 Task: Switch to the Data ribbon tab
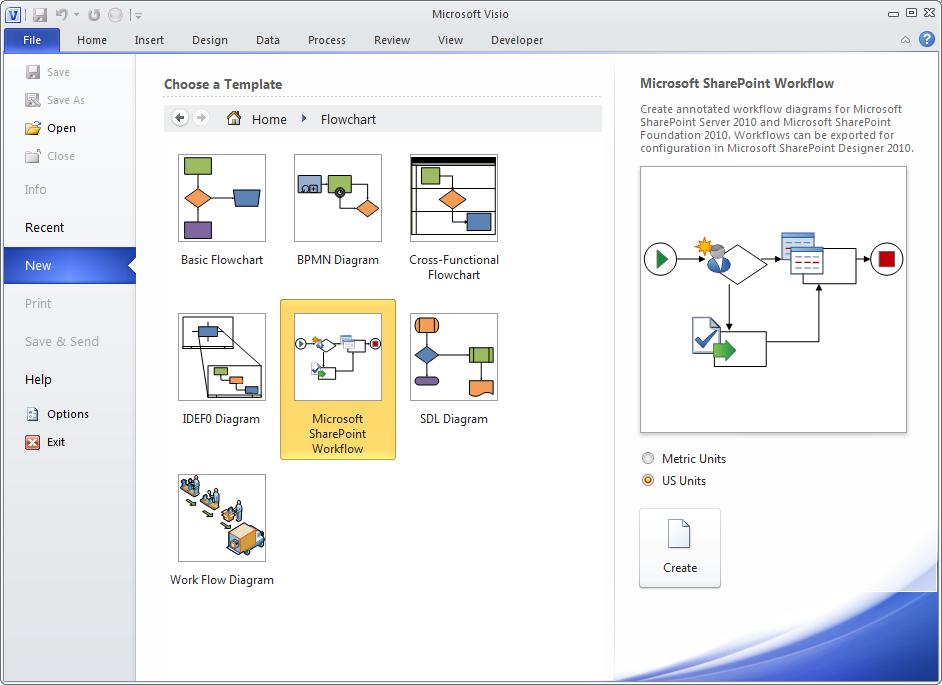coord(267,40)
